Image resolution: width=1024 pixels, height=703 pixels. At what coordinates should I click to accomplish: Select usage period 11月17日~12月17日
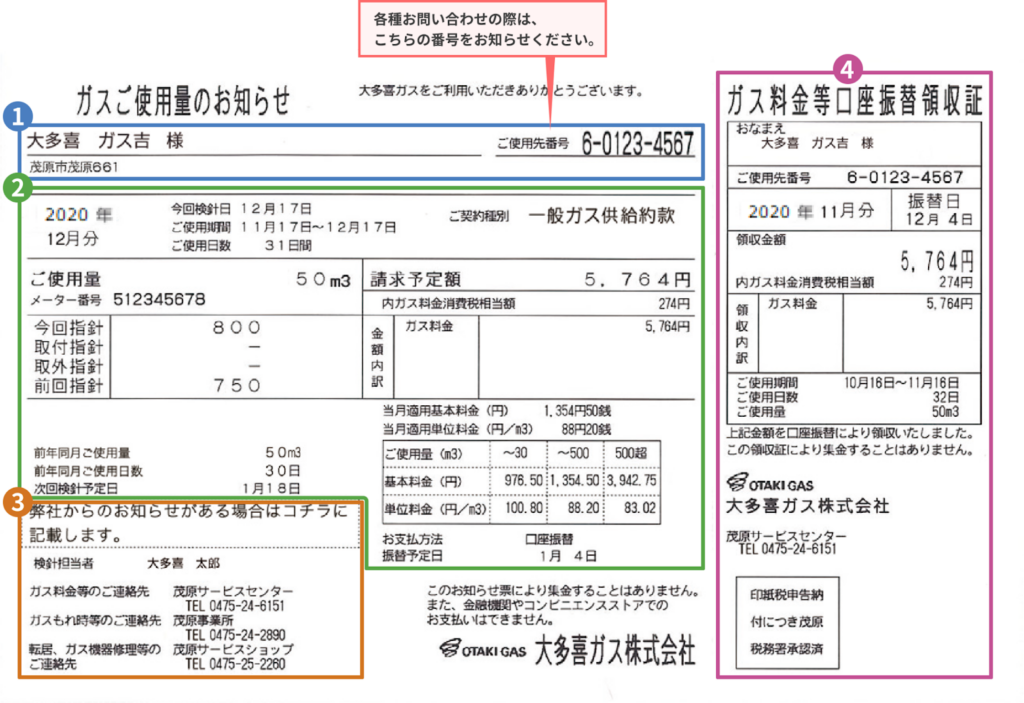click(317, 227)
